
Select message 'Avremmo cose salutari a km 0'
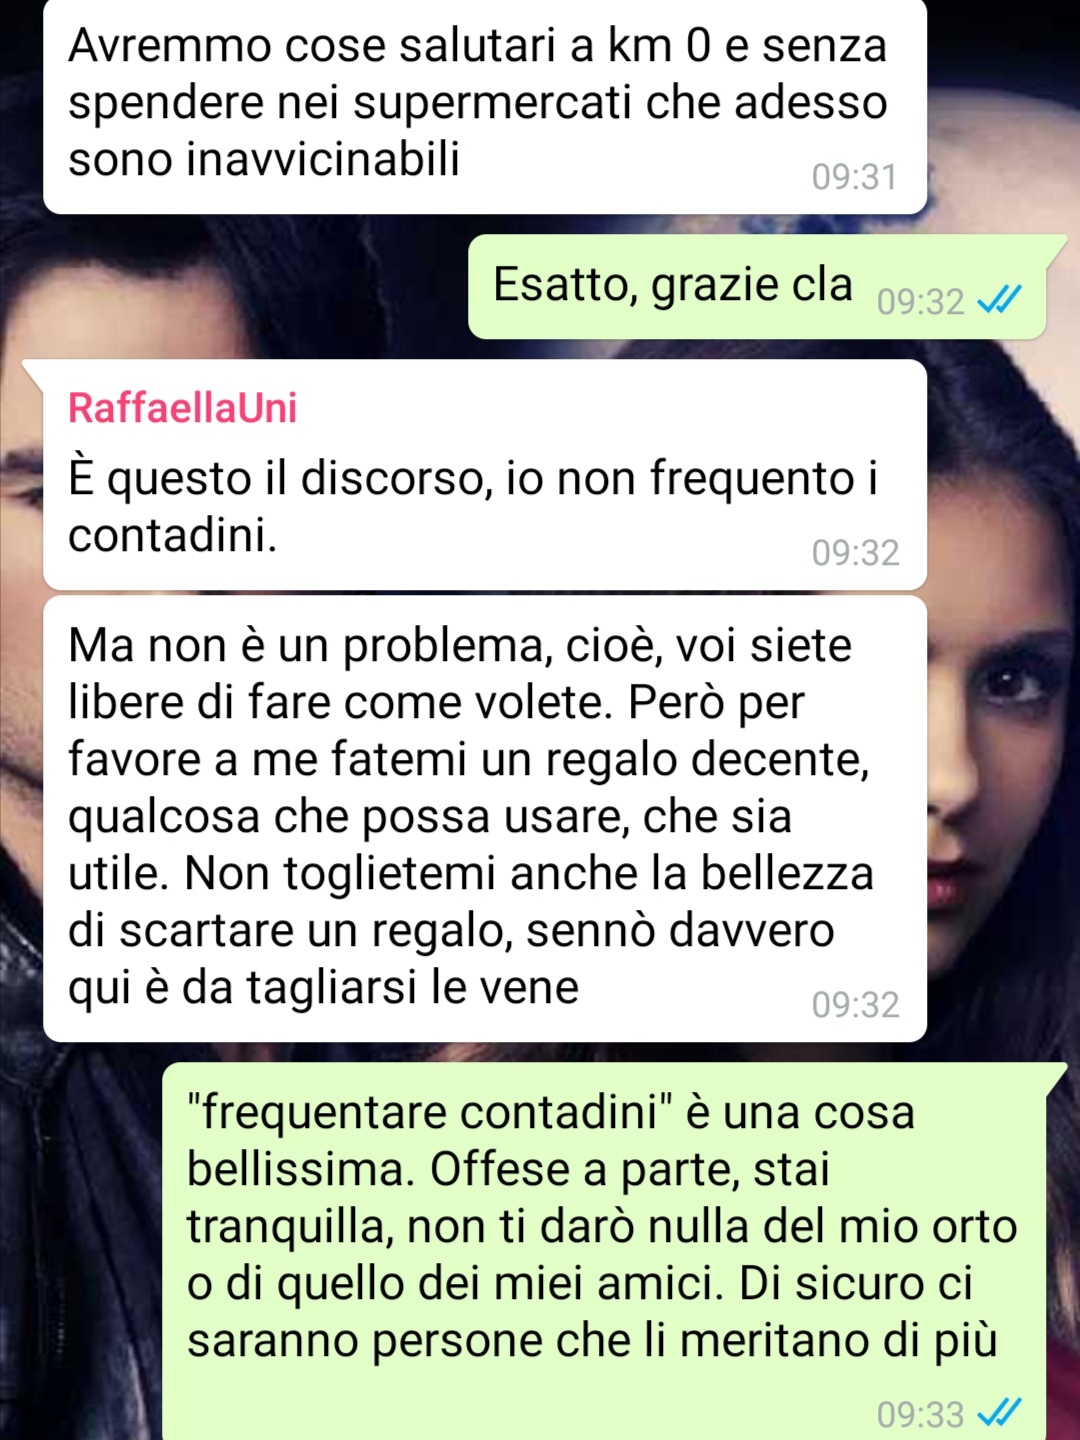485,104
